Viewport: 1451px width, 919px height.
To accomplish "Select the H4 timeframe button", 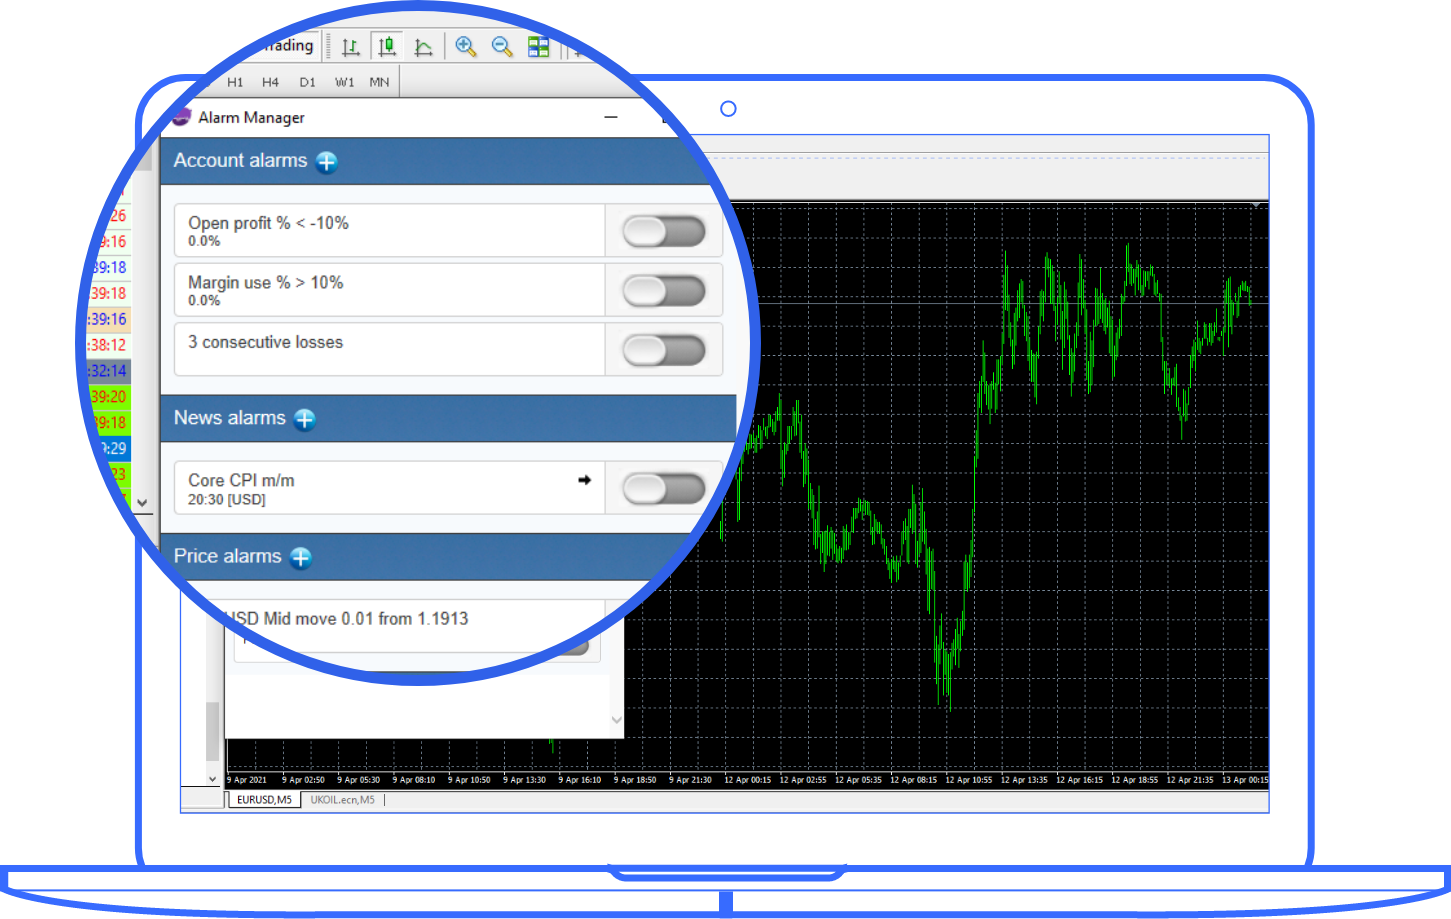I will coord(270,82).
